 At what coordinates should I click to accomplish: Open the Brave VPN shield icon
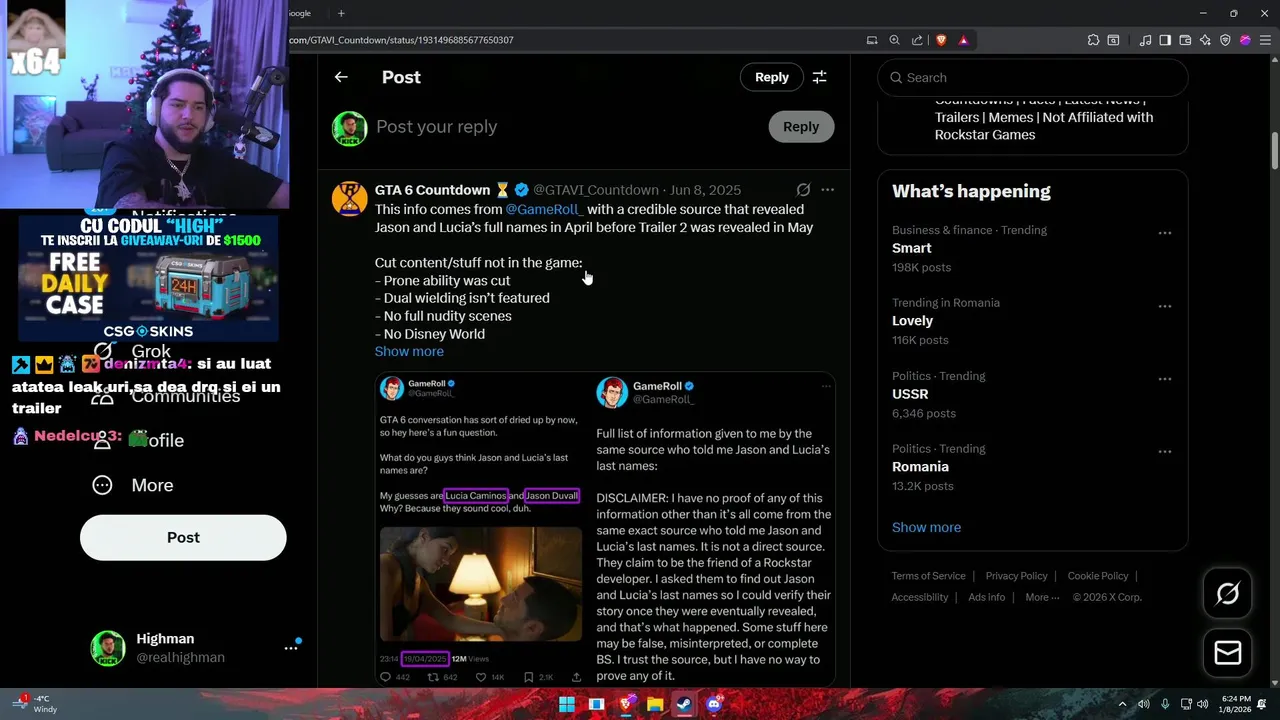1225,40
